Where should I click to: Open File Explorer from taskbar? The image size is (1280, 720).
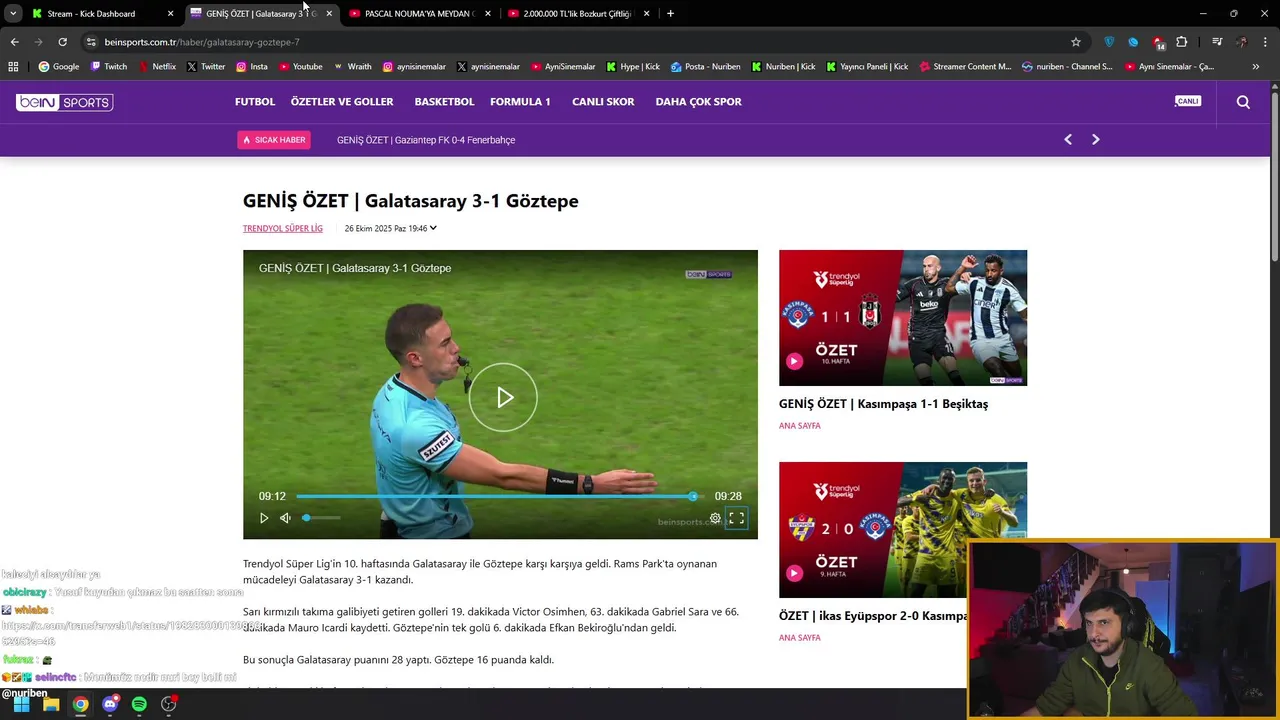point(51,704)
